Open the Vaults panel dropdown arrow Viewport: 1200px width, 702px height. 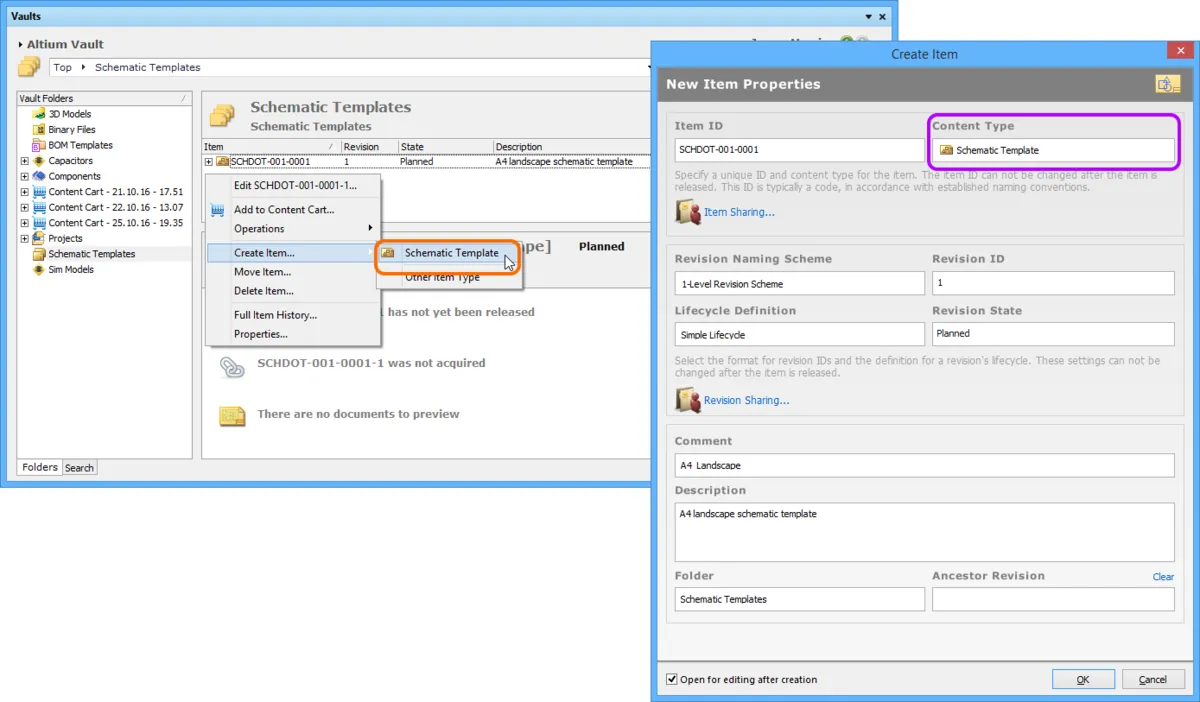coord(868,17)
